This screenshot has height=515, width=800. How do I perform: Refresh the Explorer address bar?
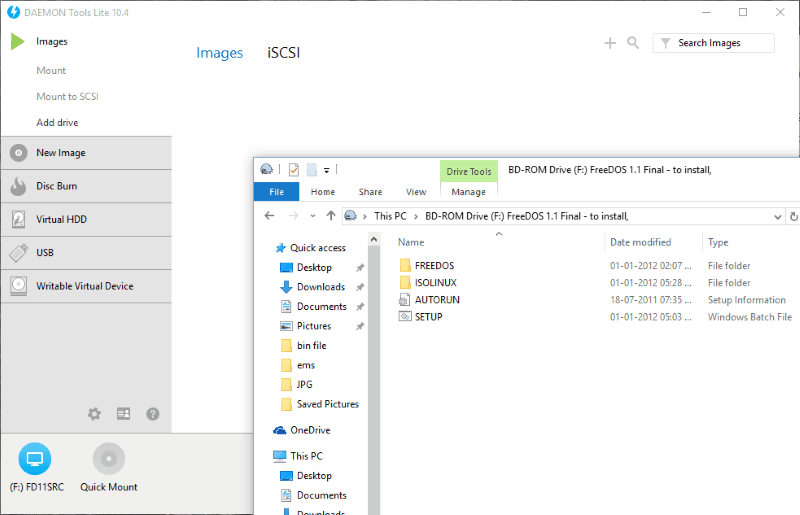click(x=793, y=216)
